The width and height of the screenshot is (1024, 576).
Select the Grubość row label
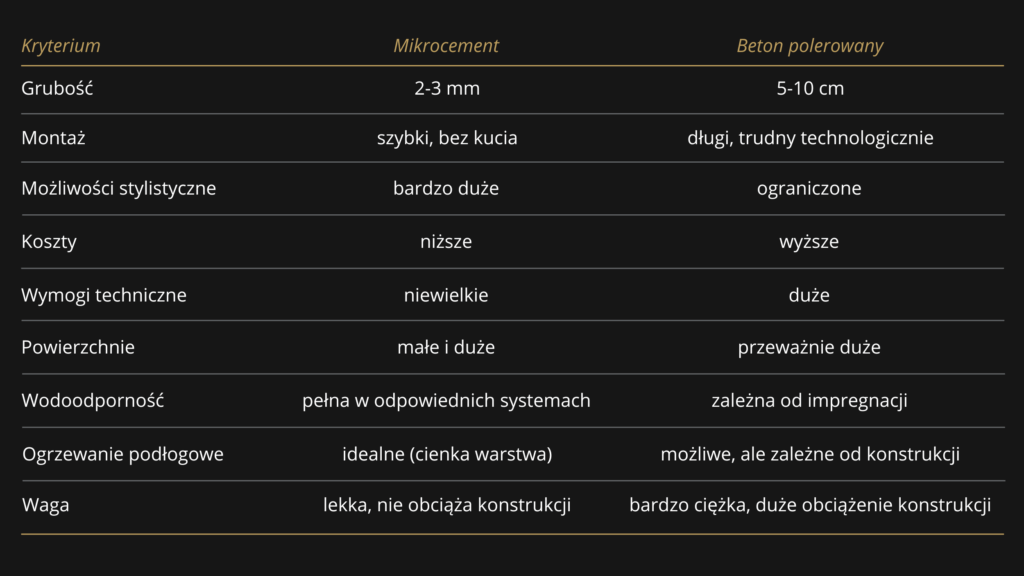tap(57, 88)
